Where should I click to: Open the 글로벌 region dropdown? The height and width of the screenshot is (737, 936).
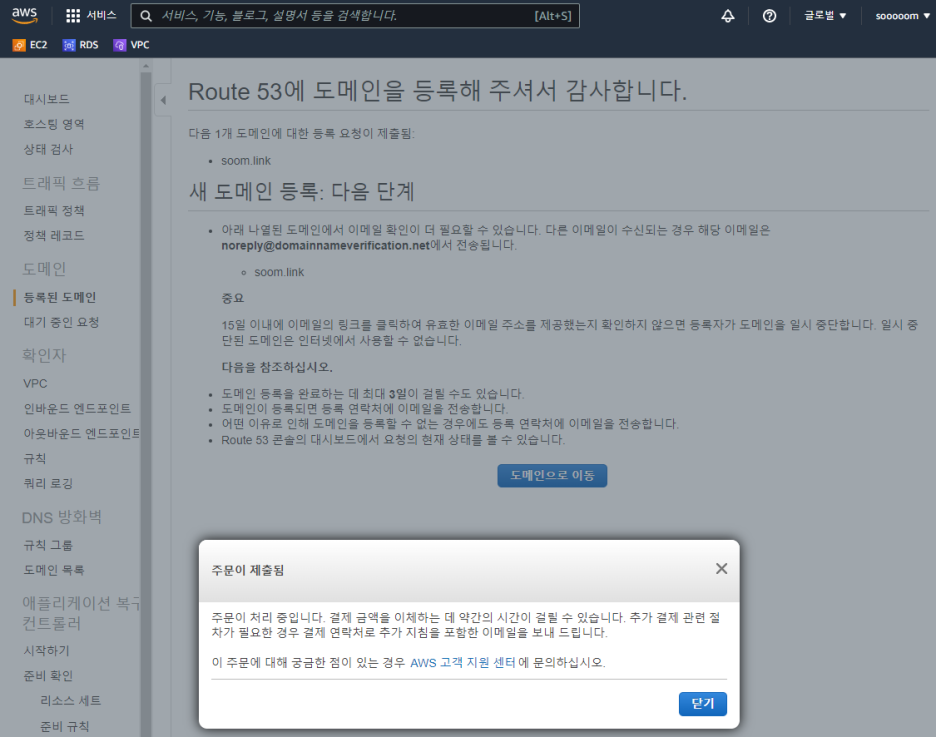(x=825, y=16)
